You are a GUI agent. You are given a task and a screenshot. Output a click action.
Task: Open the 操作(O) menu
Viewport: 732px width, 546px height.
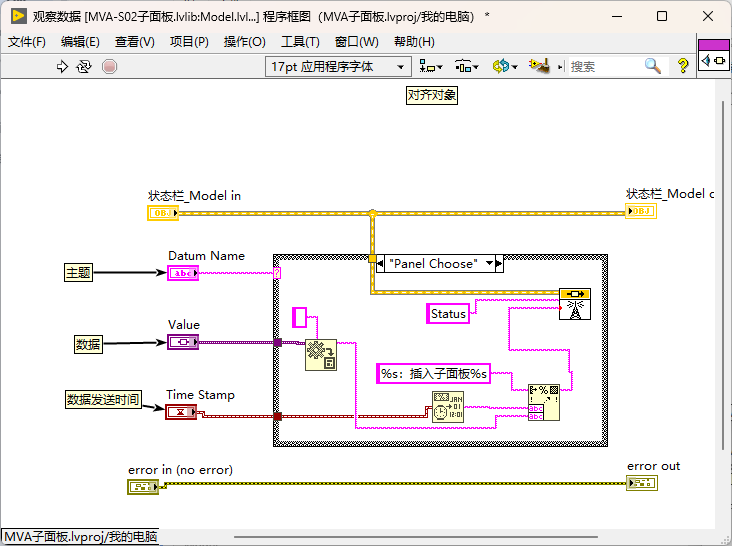click(244, 42)
